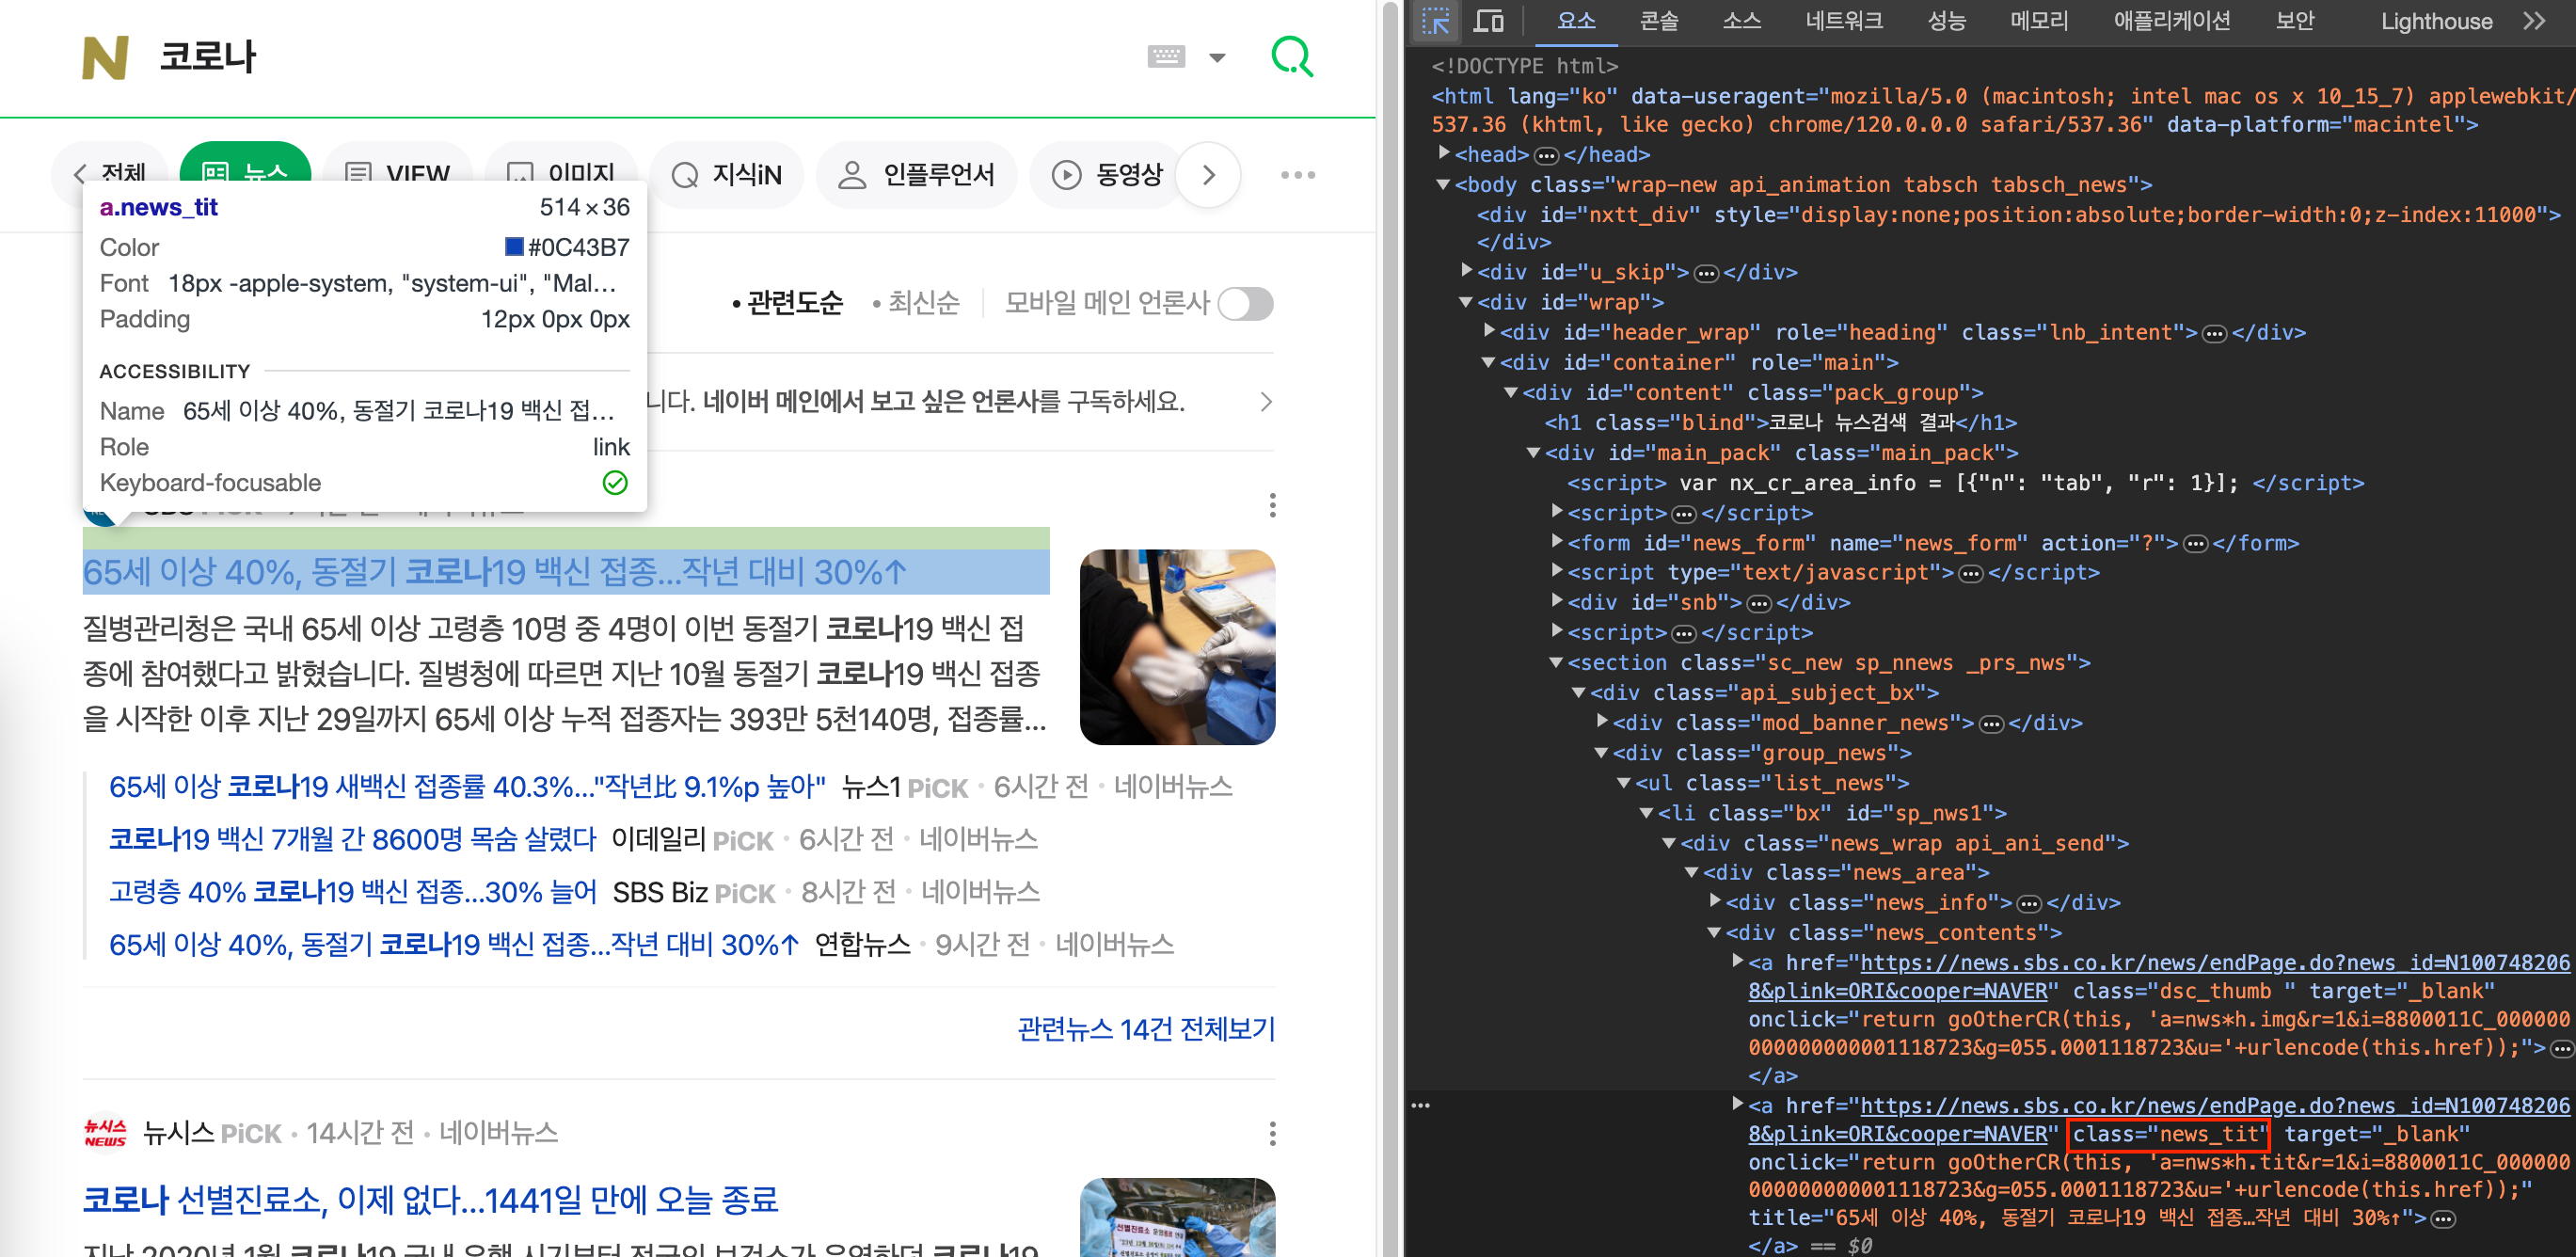The width and height of the screenshot is (2576, 1257).
Task: Click the vaccination photo thumbnail
Action: 1176,647
